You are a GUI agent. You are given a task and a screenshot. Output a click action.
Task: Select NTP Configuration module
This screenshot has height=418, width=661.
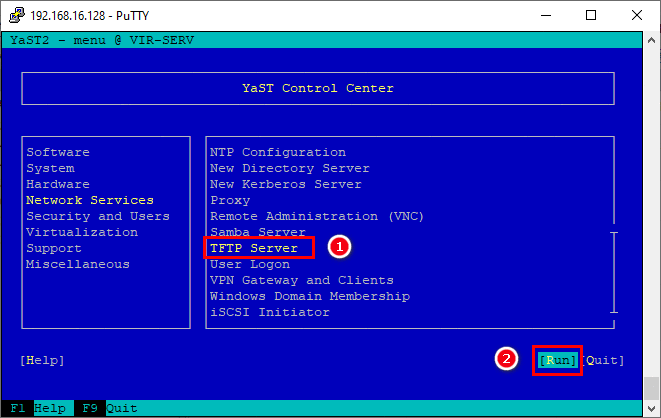(278, 152)
